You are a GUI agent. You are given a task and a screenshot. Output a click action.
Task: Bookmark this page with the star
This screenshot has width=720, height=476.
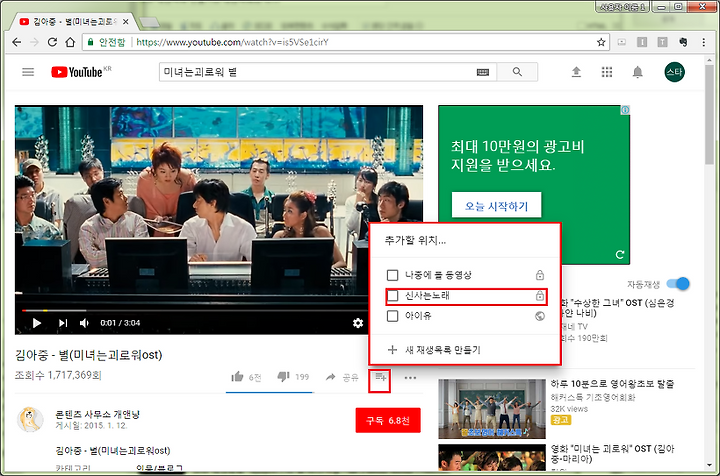click(601, 42)
